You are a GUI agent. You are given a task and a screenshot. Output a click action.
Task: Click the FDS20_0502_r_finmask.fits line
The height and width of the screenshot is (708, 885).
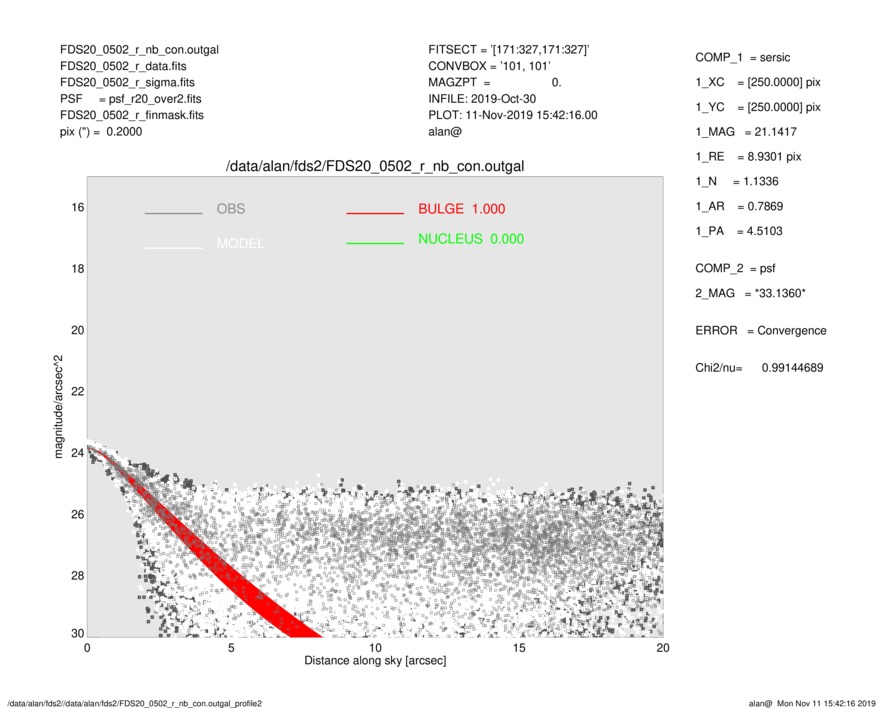pos(132,115)
